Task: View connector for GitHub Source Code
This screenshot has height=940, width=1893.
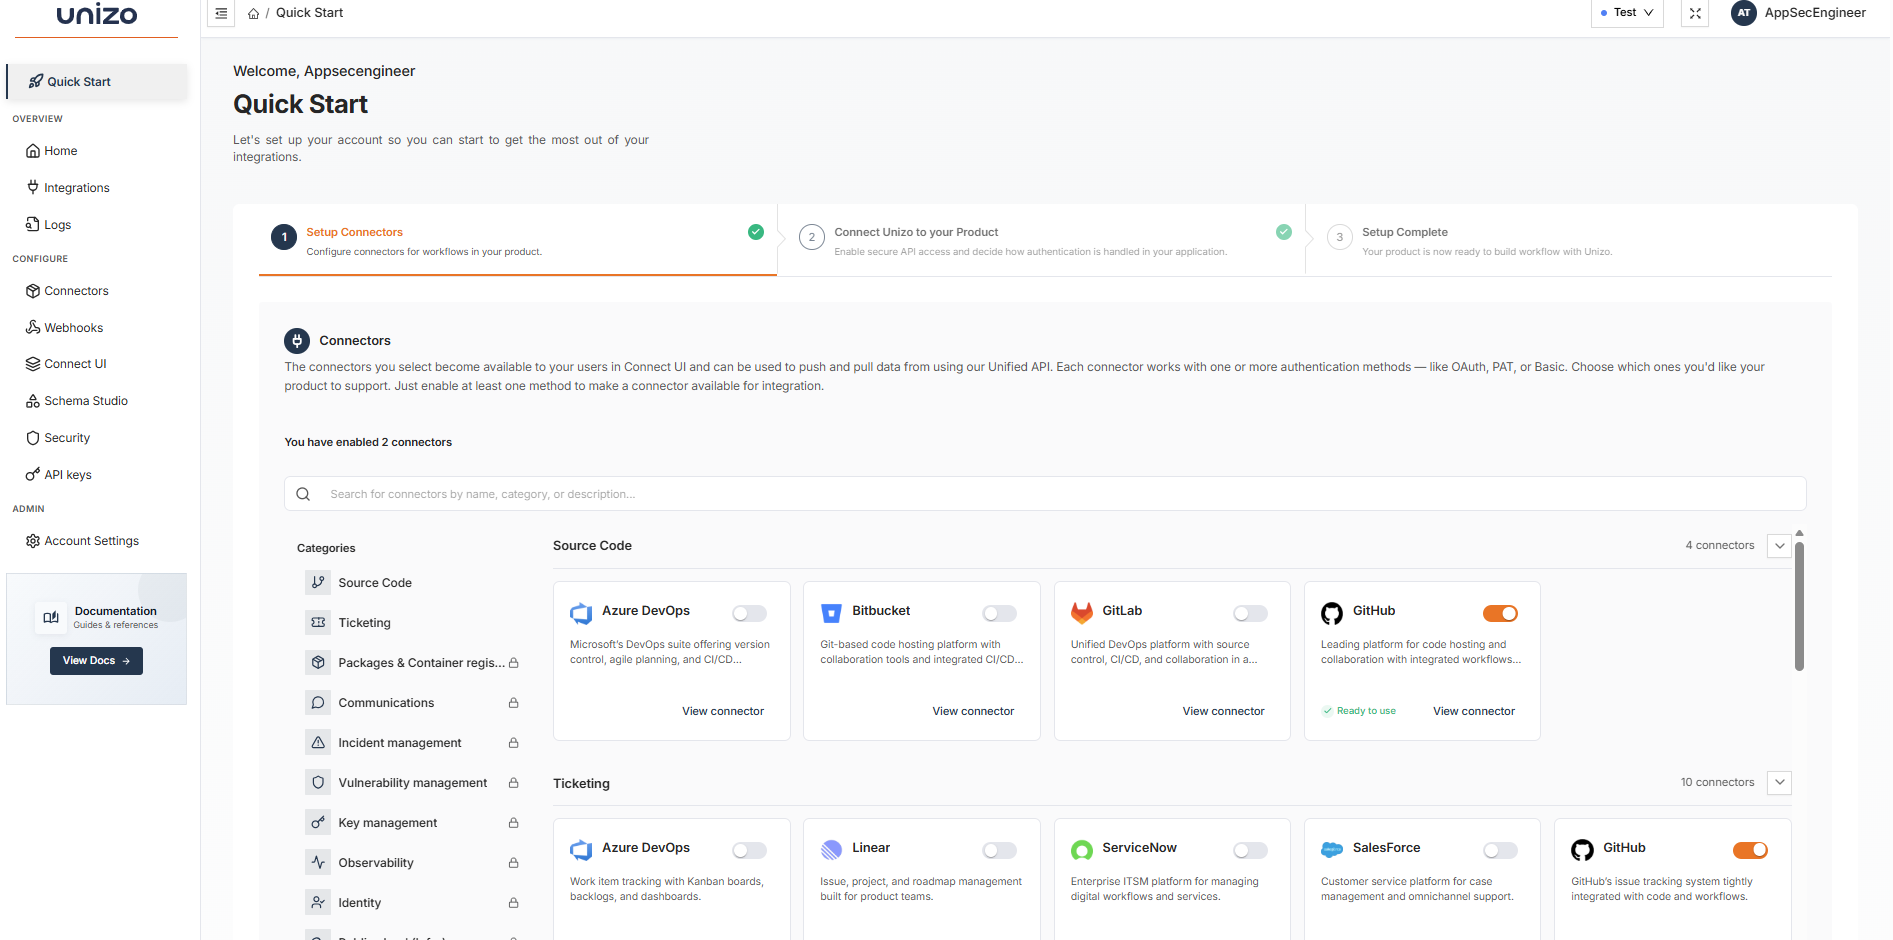Action: 1474,712
